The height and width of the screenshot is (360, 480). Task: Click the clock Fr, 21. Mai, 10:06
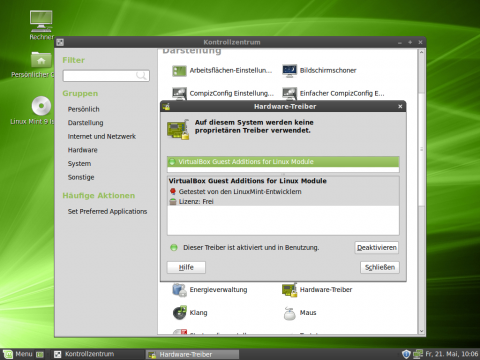point(452,354)
